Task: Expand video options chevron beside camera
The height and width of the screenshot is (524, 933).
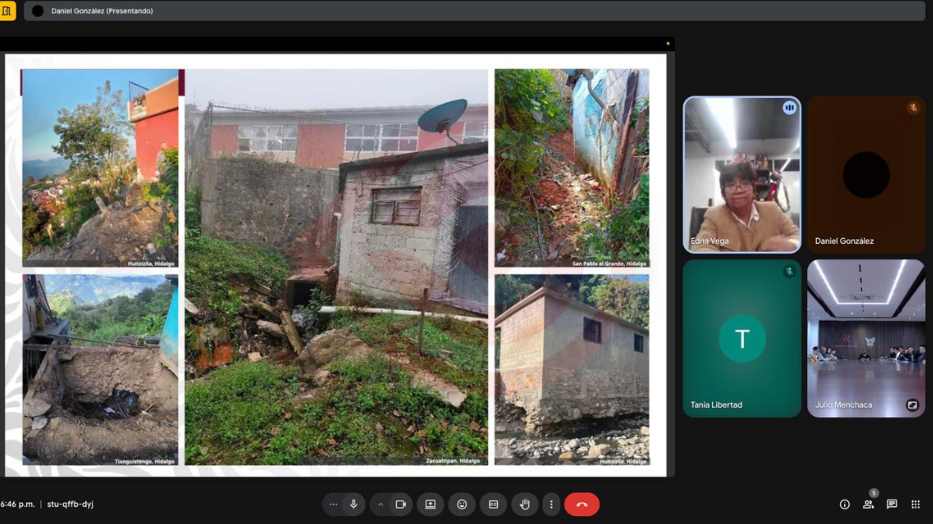Action: pos(380,505)
